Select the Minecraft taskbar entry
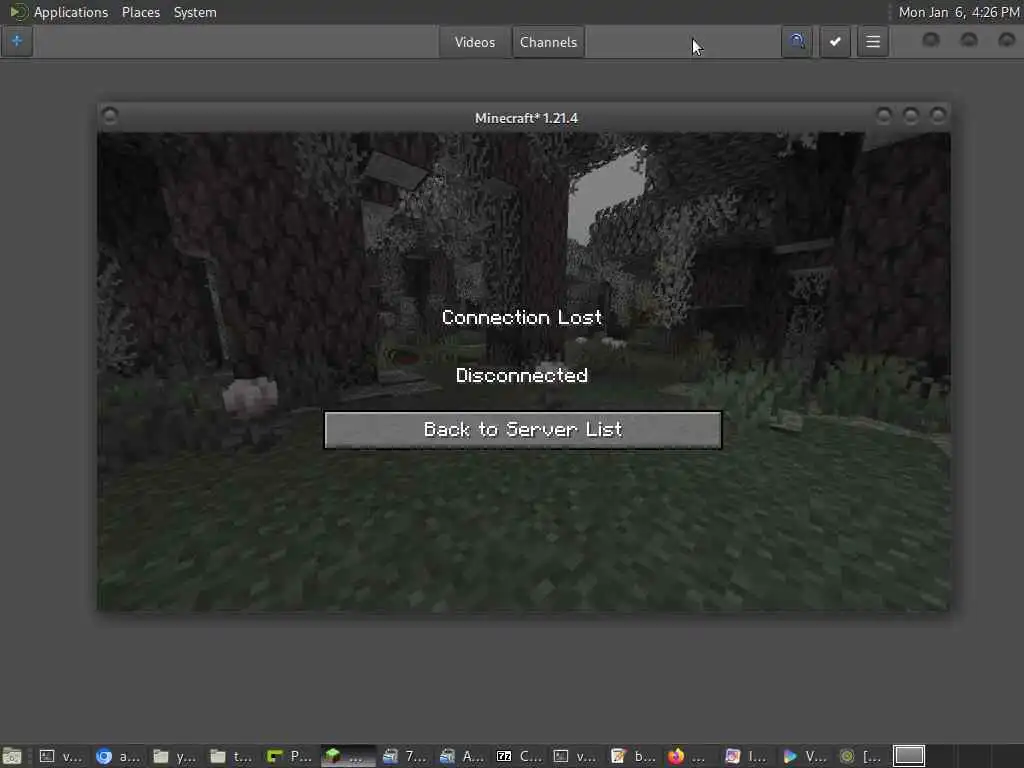The height and width of the screenshot is (768, 1024). pos(348,756)
